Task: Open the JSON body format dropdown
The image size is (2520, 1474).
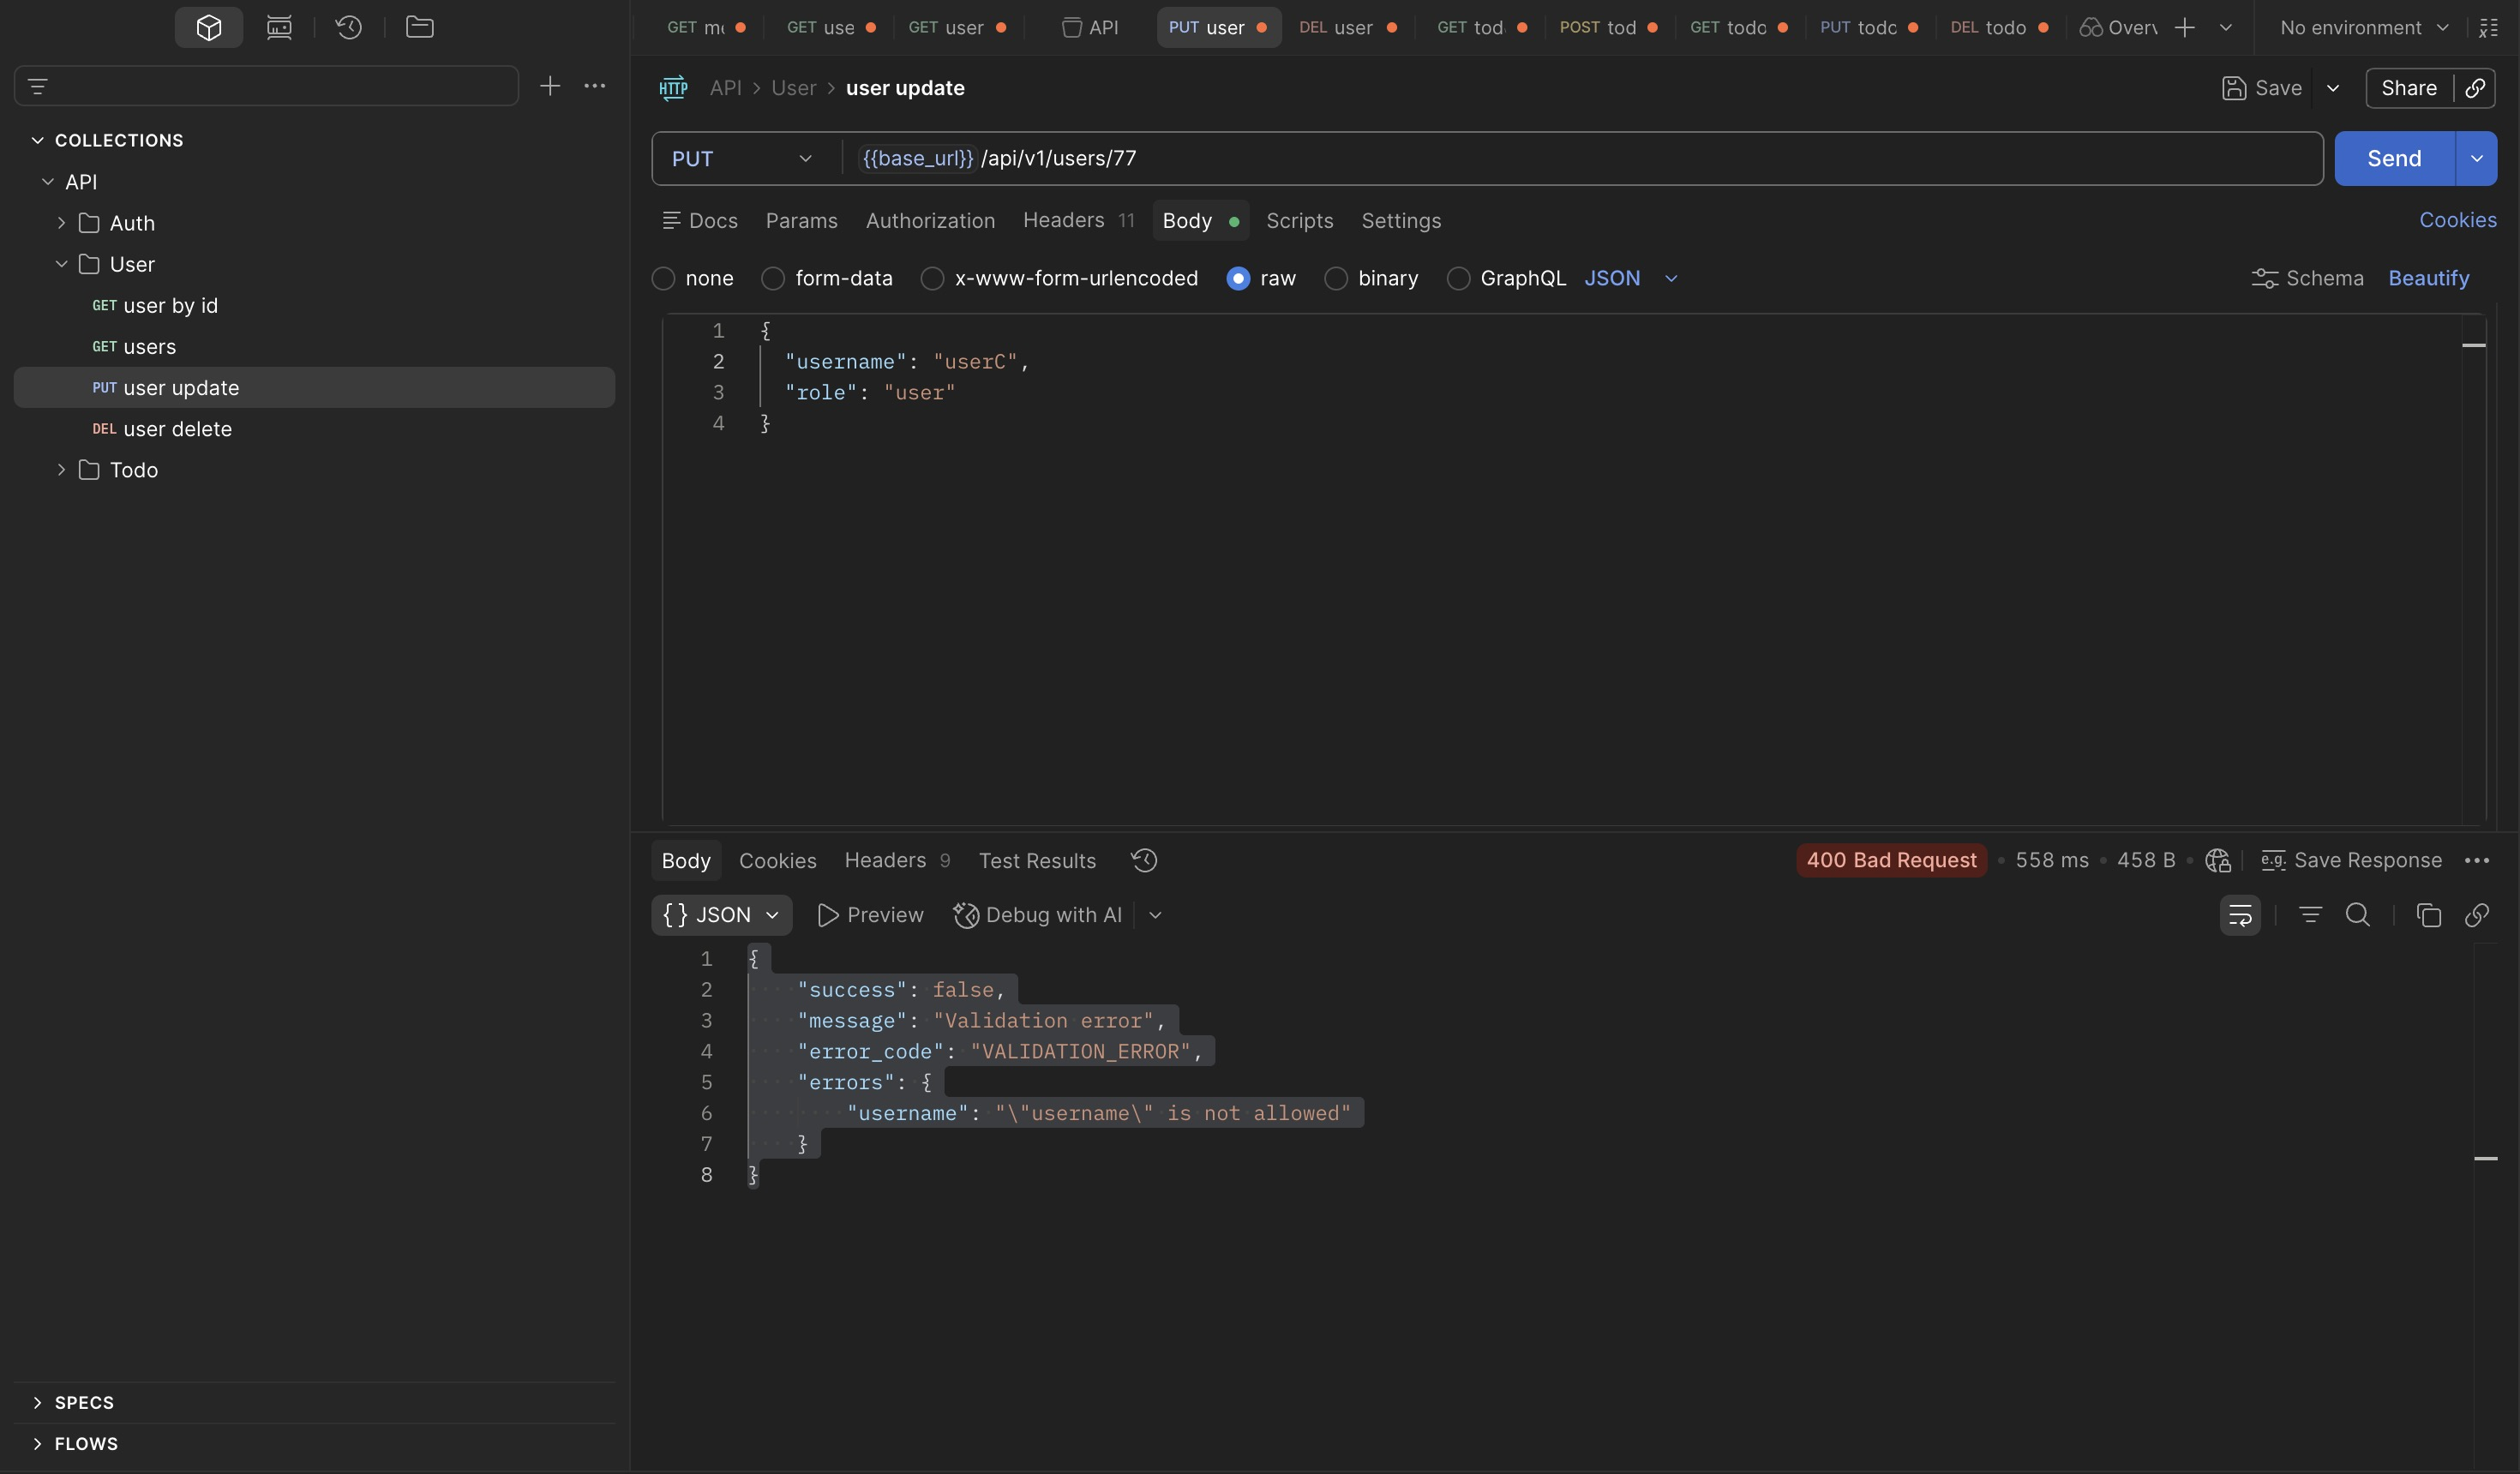Action: coord(1630,278)
